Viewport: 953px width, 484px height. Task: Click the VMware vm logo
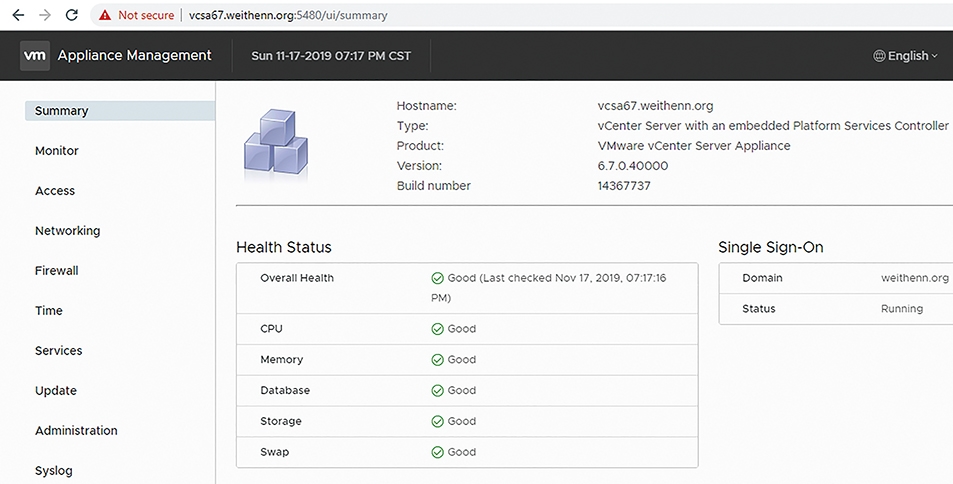pos(35,55)
